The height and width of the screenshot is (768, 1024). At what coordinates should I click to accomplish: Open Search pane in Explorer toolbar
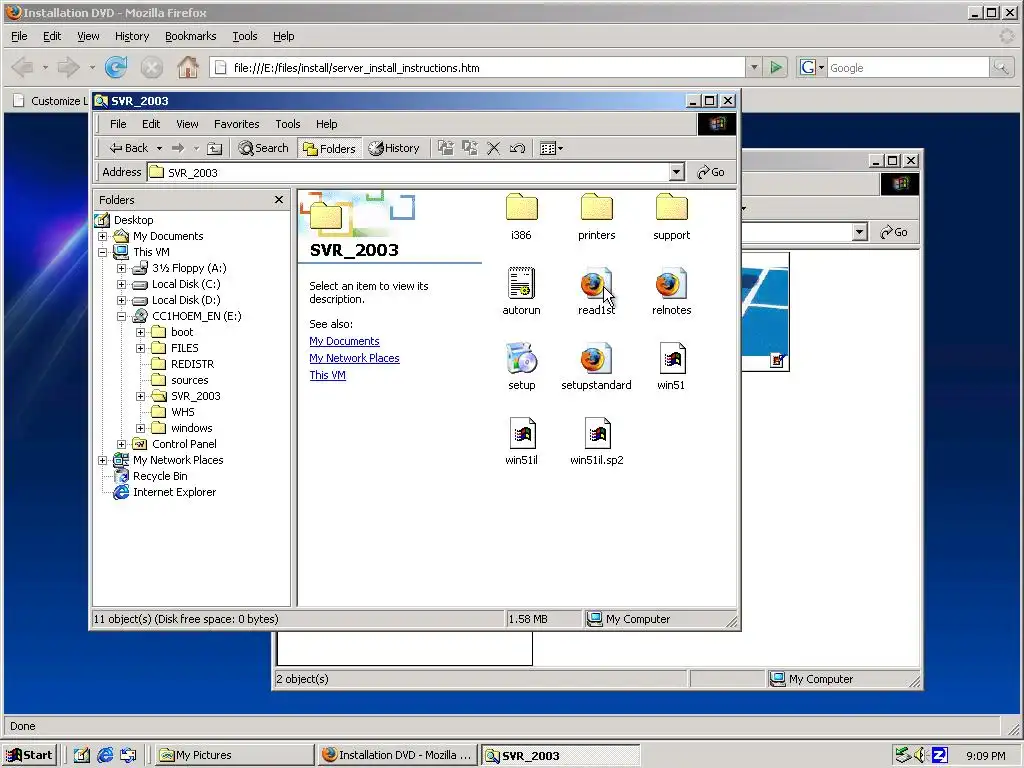point(263,148)
